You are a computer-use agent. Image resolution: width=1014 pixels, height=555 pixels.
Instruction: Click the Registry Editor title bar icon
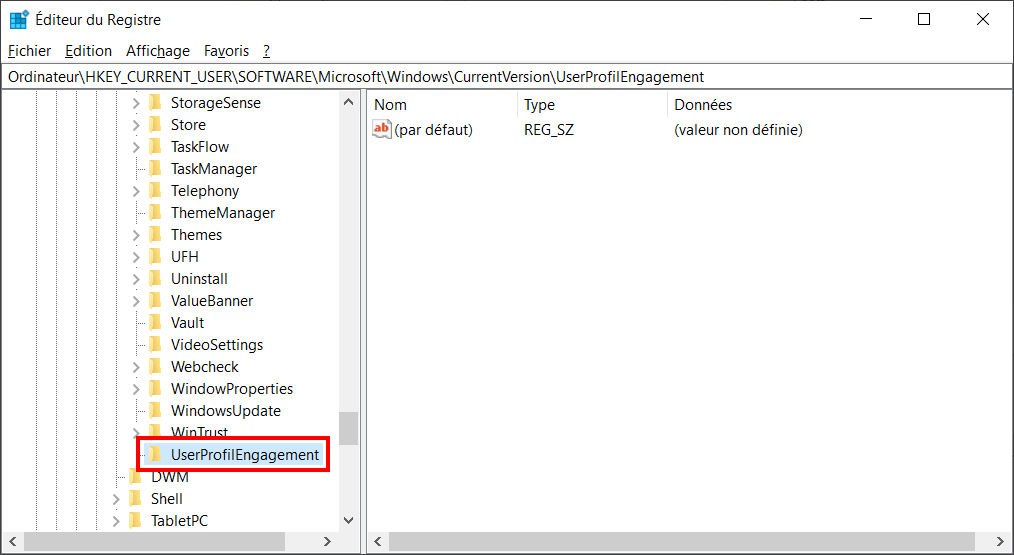pos(19,19)
